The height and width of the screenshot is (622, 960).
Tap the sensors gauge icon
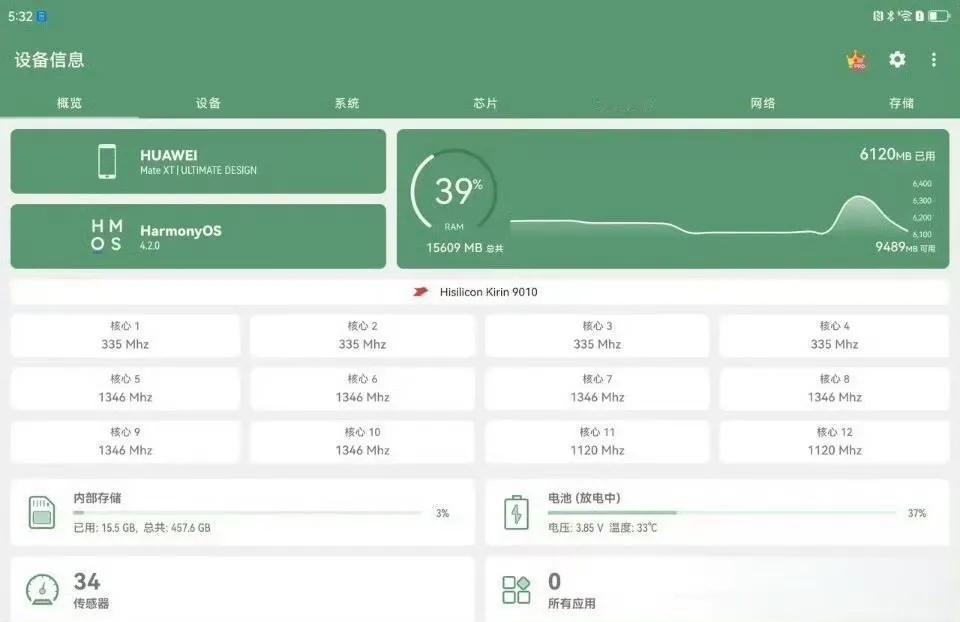[x=42, y=590]
